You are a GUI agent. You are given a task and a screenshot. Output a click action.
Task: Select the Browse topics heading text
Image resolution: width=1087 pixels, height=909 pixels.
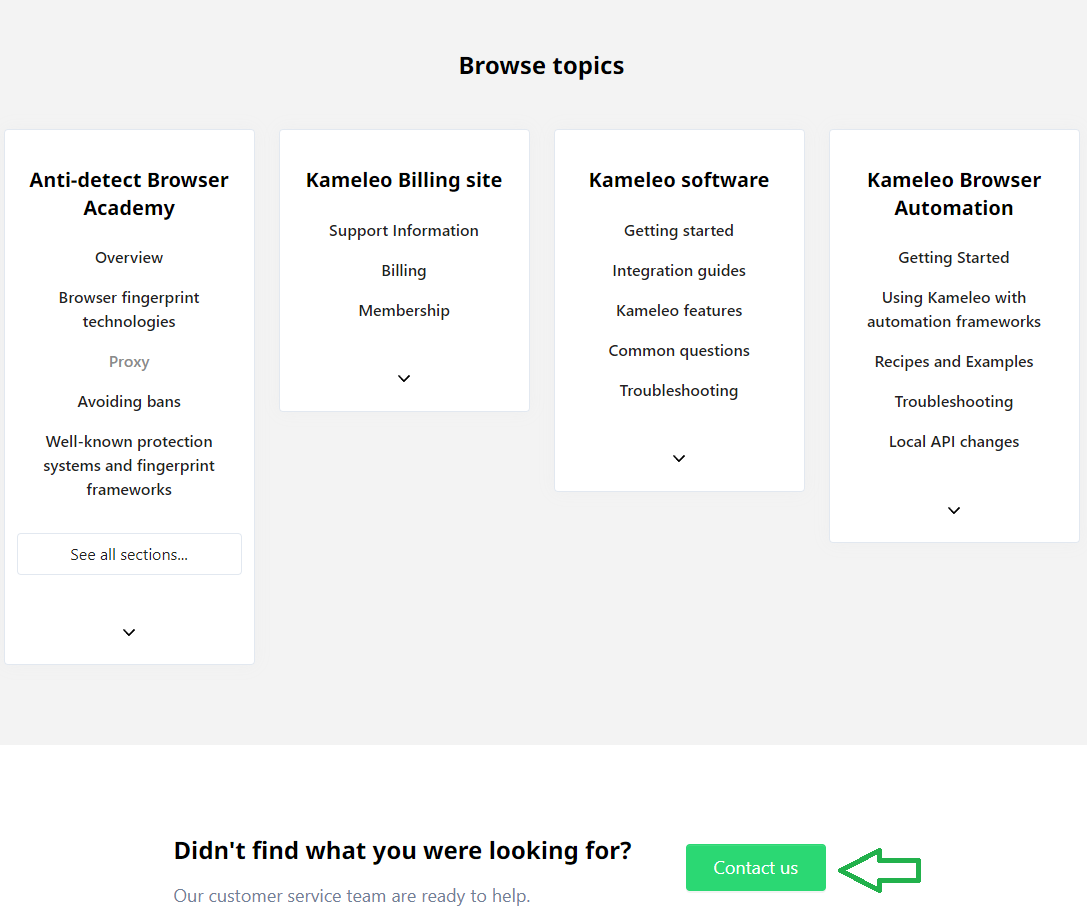pos(541,66)
